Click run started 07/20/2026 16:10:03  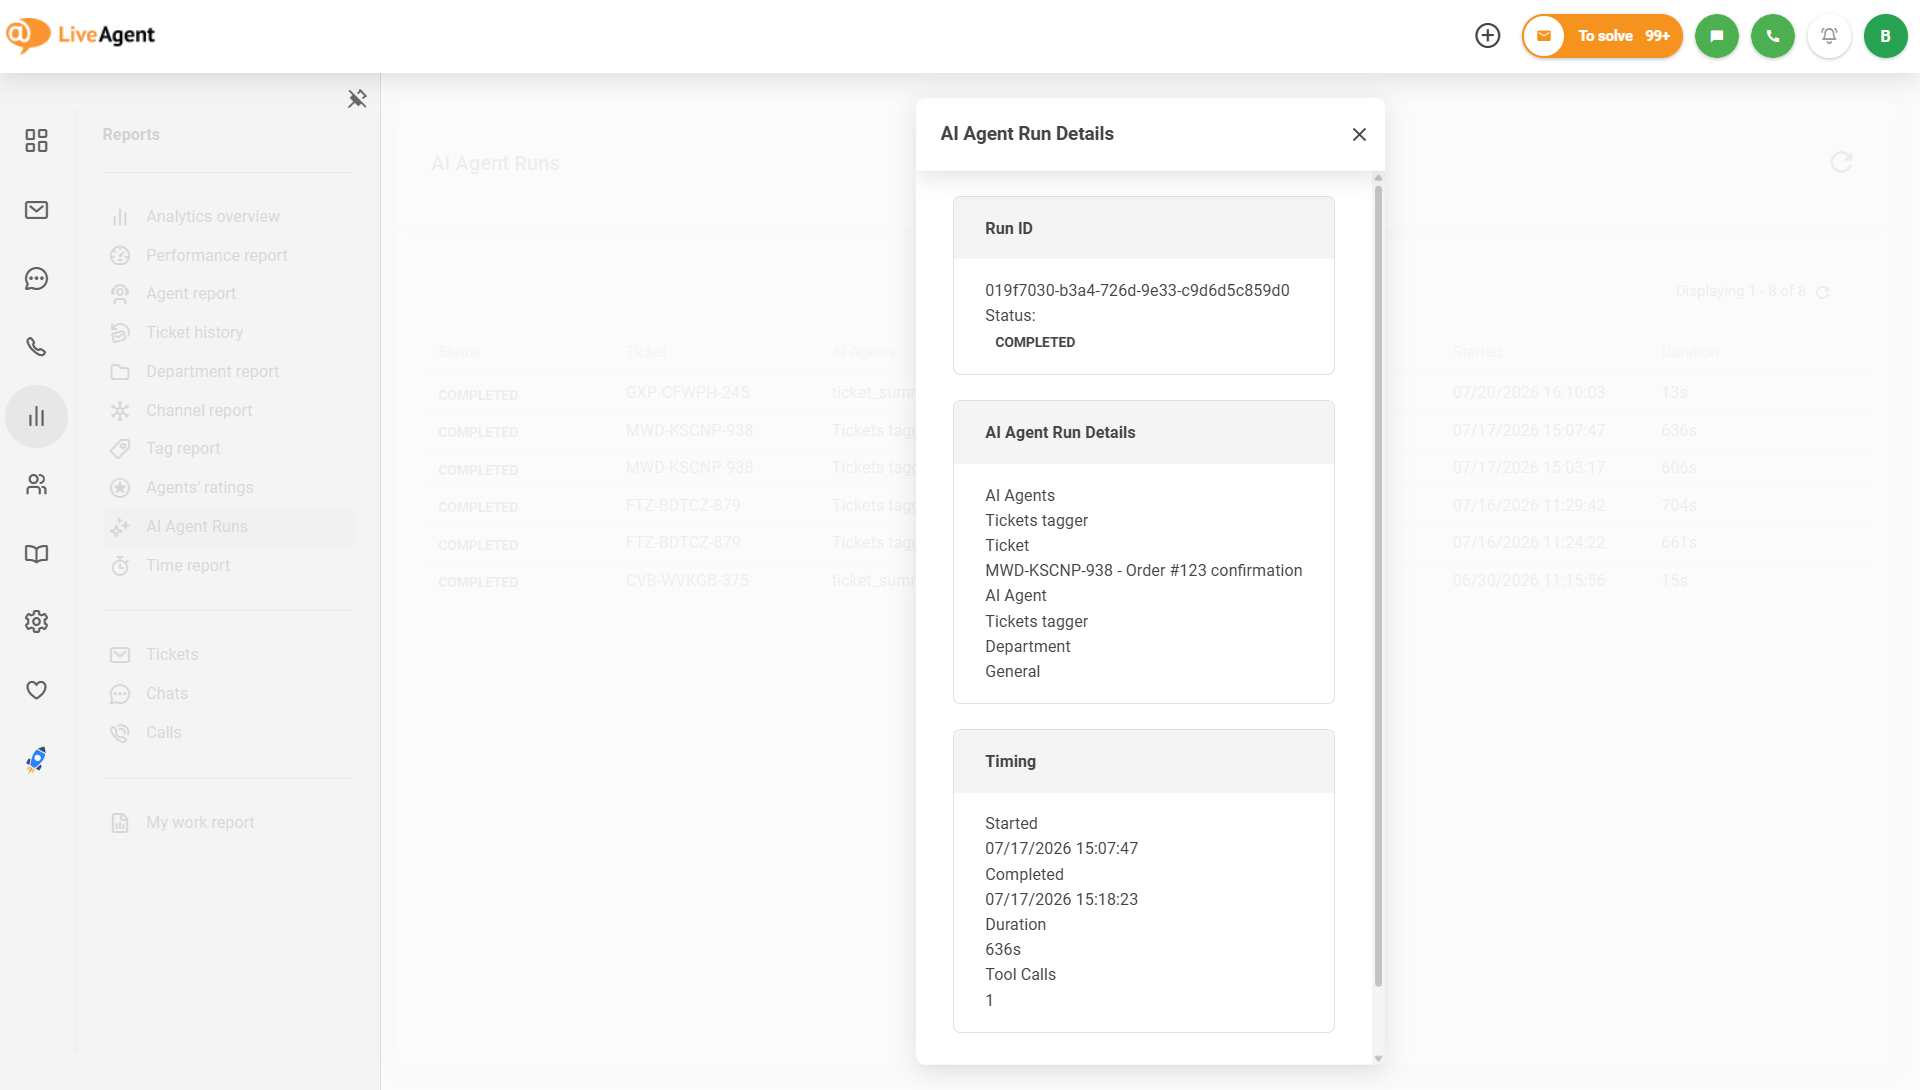1529,393
